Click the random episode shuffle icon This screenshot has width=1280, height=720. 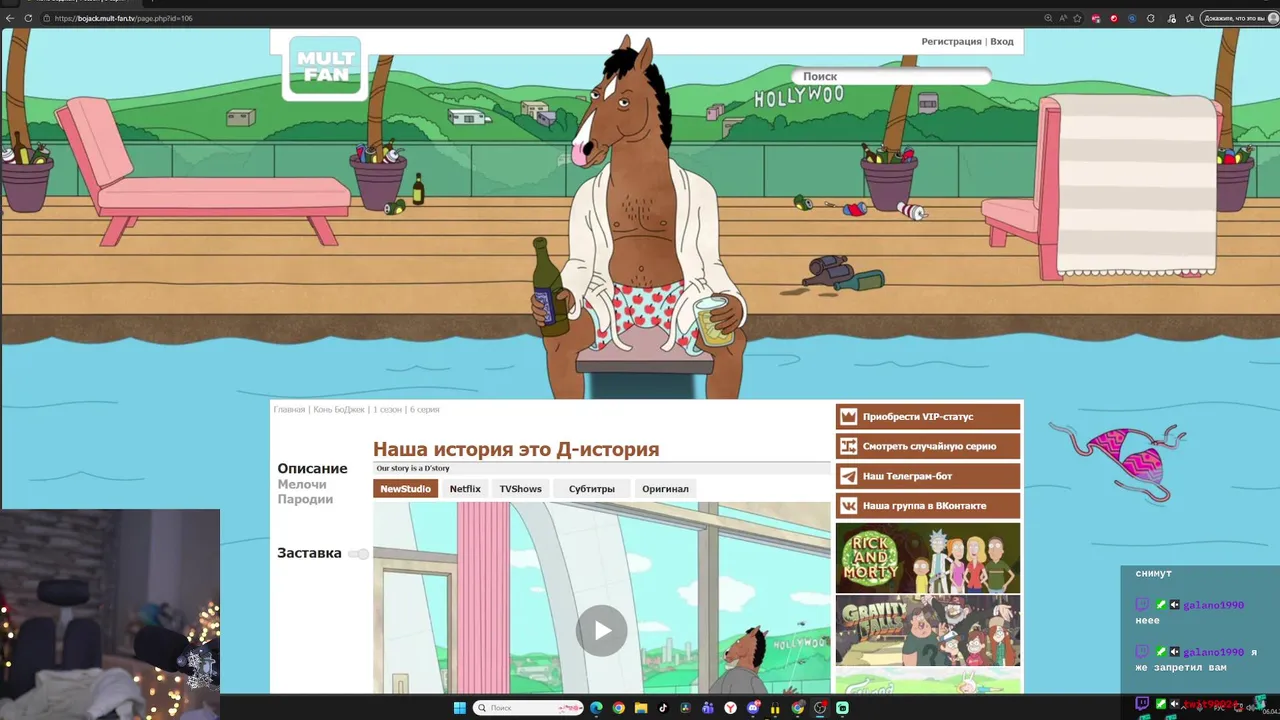point(849,446)
